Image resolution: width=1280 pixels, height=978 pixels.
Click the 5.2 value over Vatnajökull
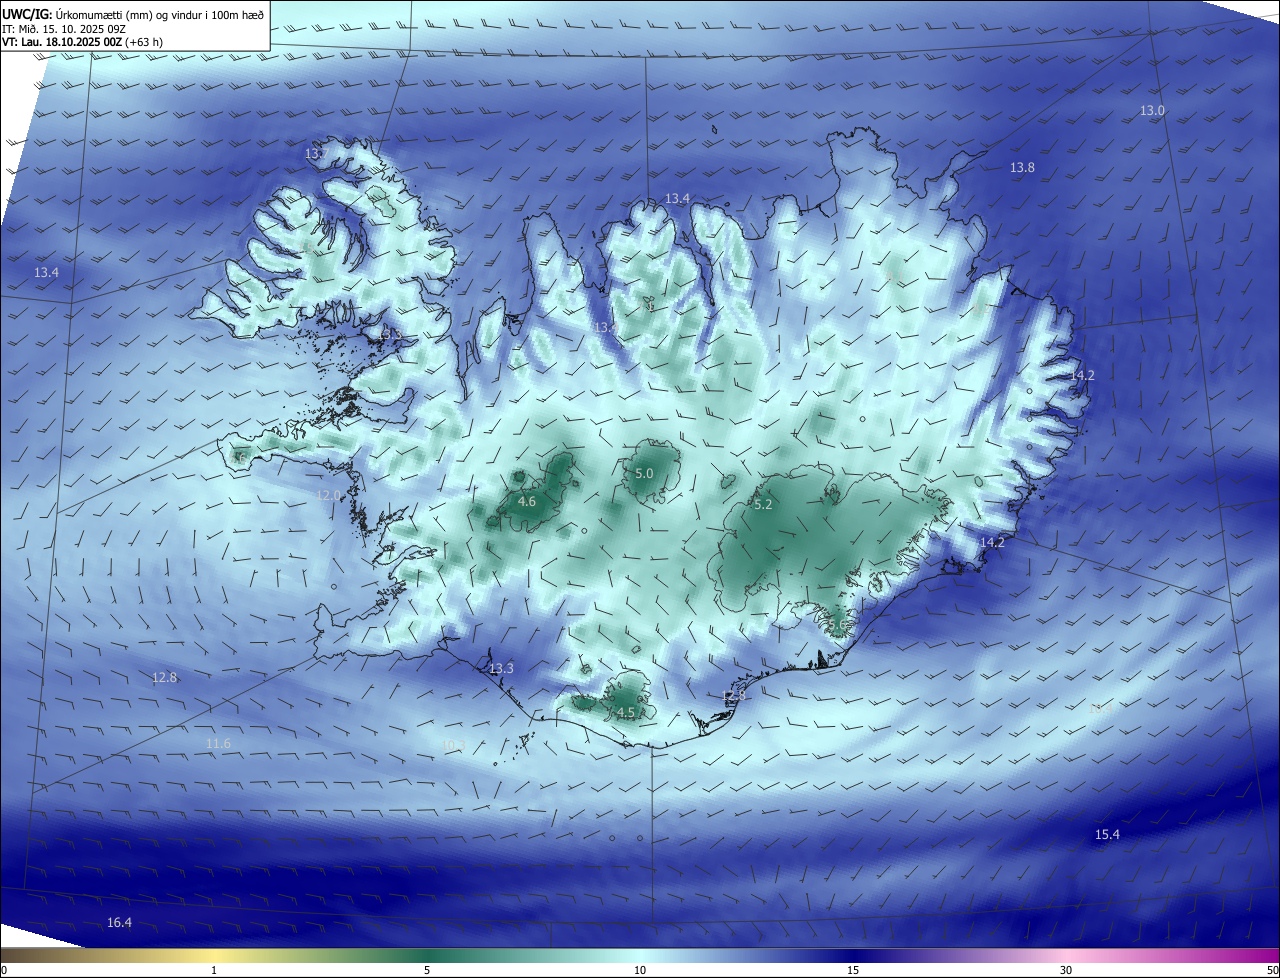[x=763, y=505]
